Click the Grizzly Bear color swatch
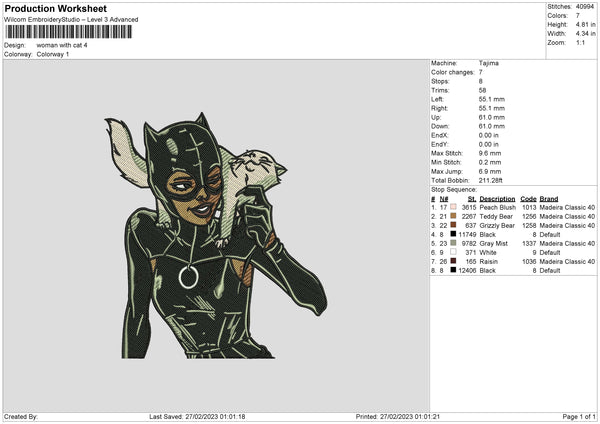 tap(453, 225)
